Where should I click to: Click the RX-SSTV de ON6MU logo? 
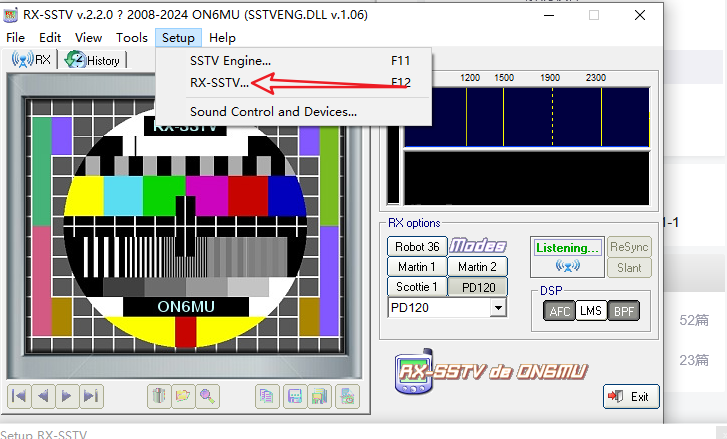point(491,372)
